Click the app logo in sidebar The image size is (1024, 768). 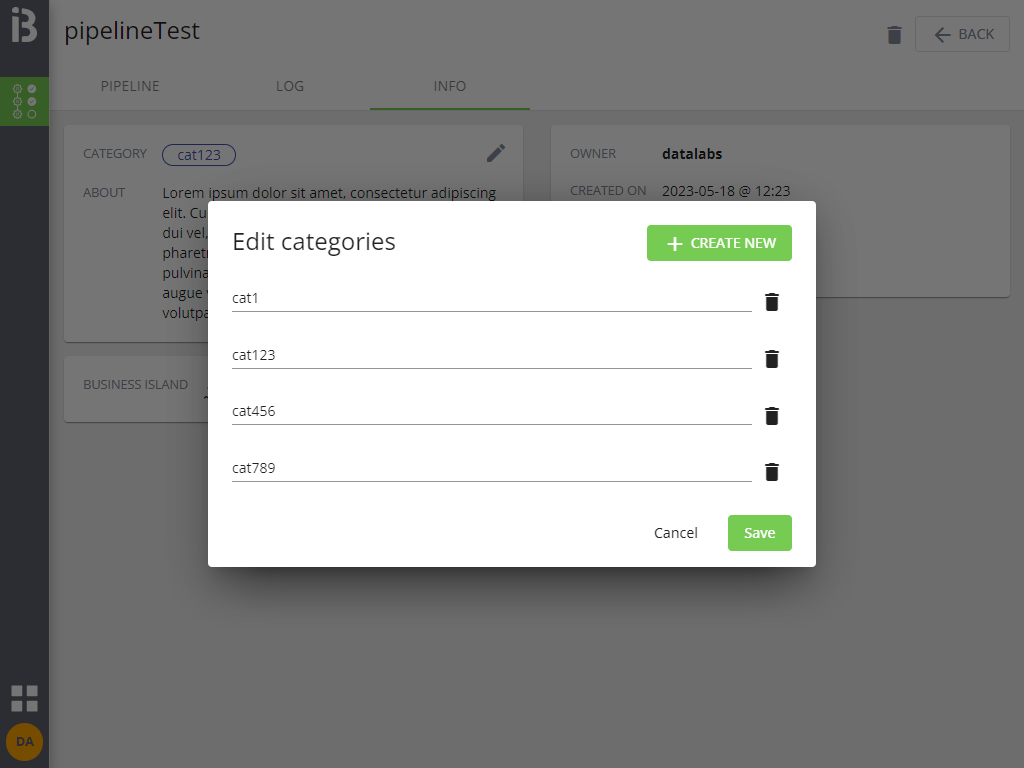pos(24,26)
